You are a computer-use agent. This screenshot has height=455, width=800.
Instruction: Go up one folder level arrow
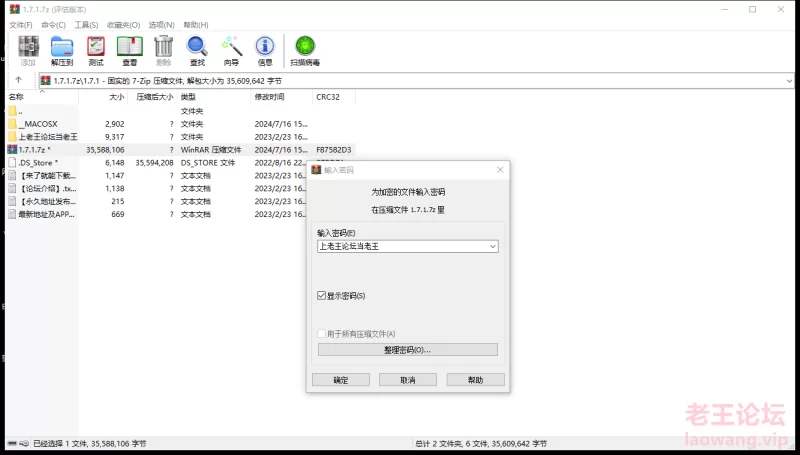click(18, 80)
